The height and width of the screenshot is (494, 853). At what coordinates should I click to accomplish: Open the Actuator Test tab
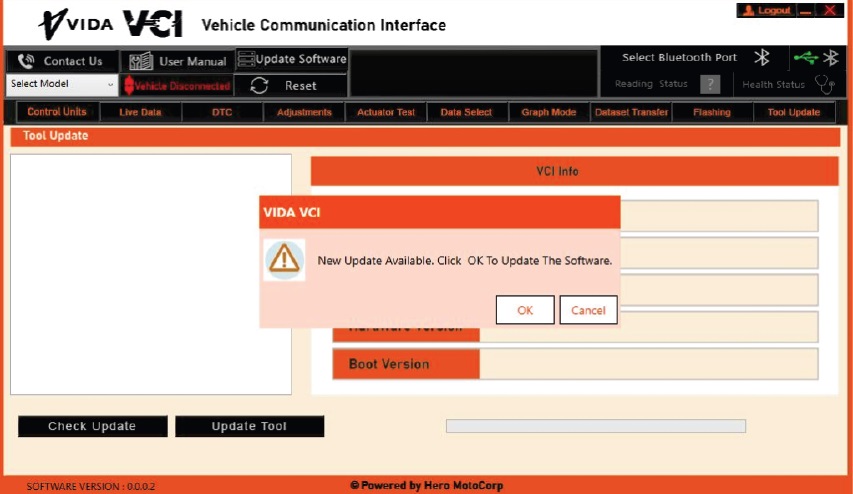point(386,113)
